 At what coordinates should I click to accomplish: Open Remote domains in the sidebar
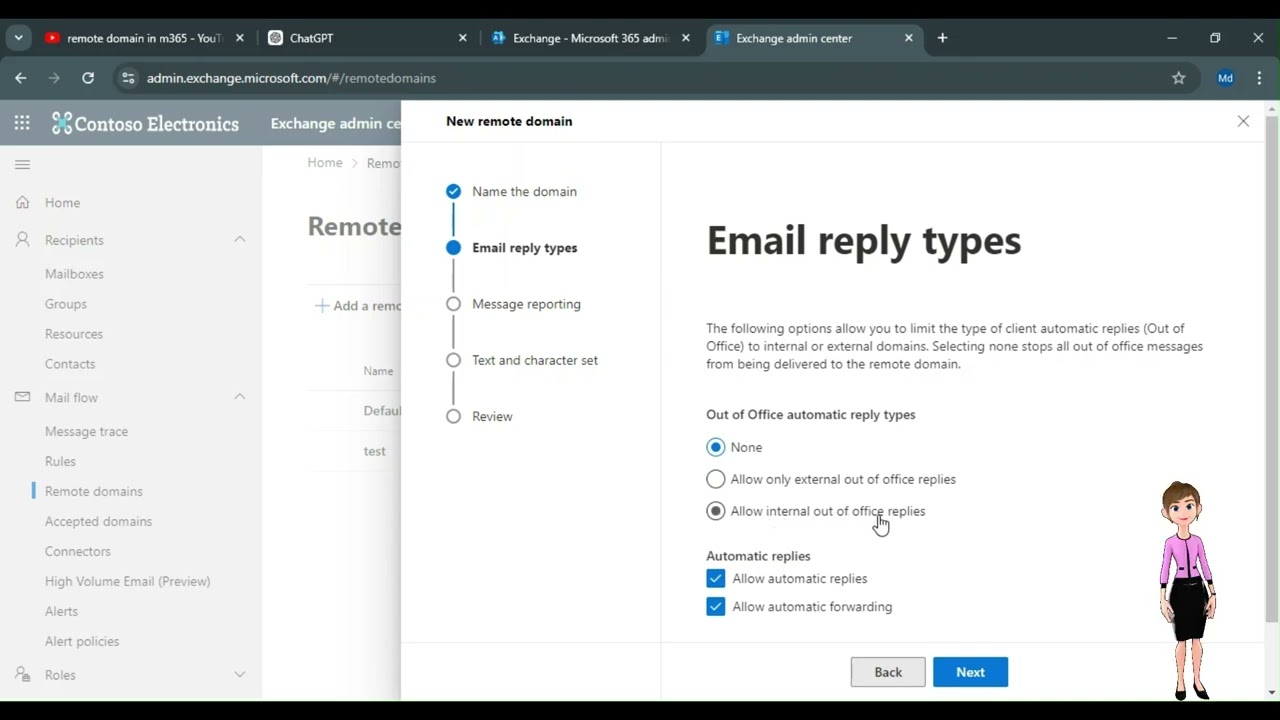click(x=94, y=492)
